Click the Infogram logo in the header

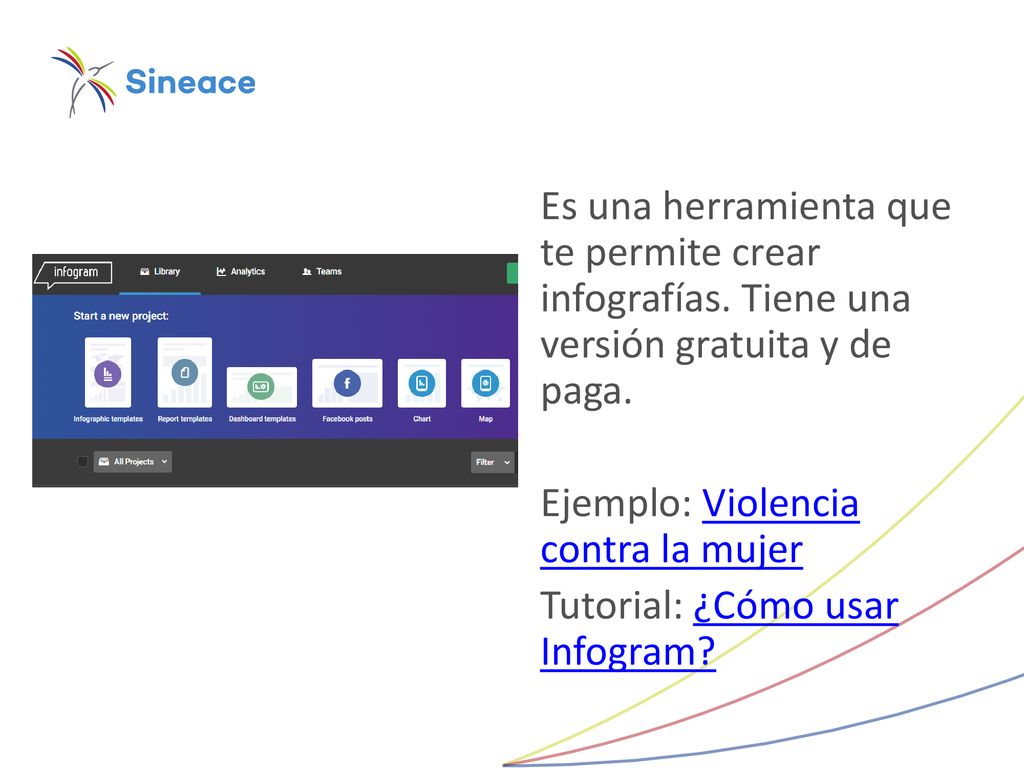pyautogui.click(x=74, y=273)
